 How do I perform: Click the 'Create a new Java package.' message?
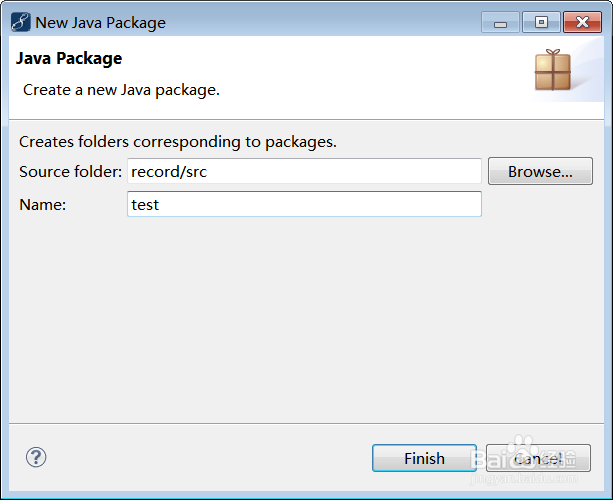point(121,89)
